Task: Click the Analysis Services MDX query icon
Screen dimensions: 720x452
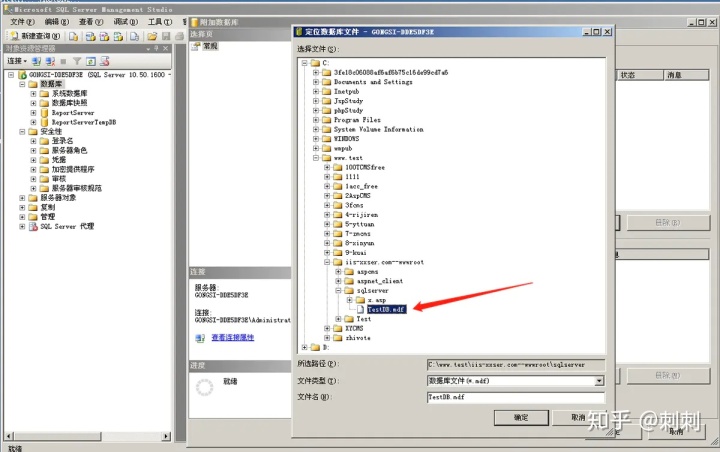Action: point(90,36)
